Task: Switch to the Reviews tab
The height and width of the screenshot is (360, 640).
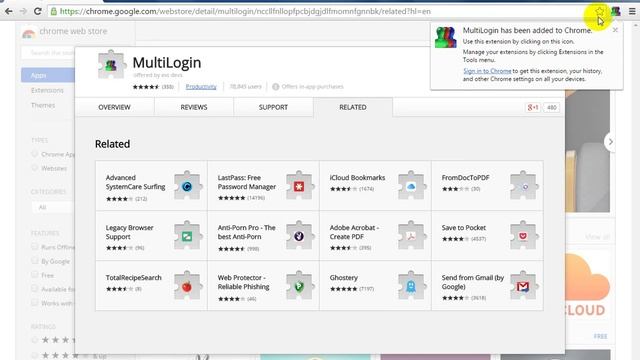Action: click(x=194, y=107)
